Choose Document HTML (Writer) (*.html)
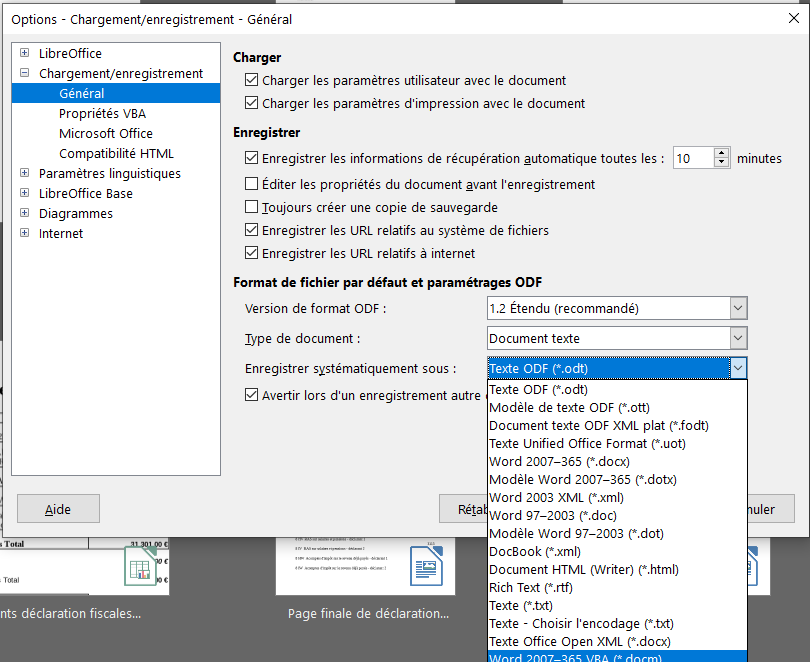This screenshot has width=810, height=662. pyautogui.click(x=617, y=570)
